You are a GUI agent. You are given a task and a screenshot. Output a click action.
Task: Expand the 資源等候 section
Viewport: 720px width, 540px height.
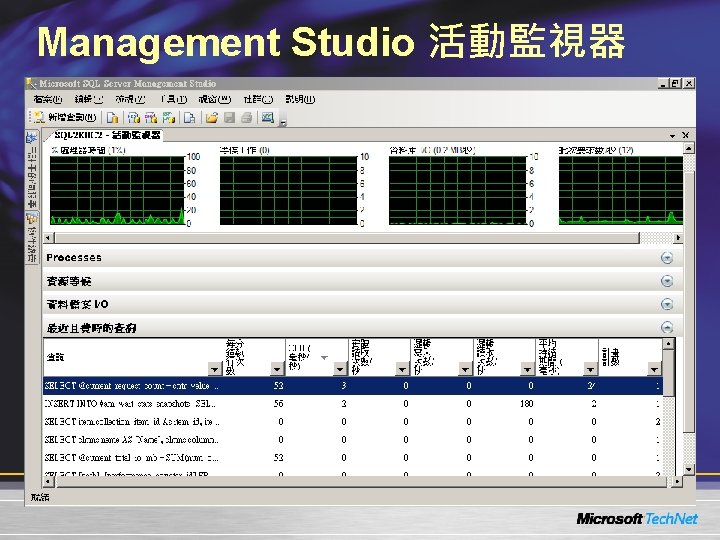pos(667,281)
